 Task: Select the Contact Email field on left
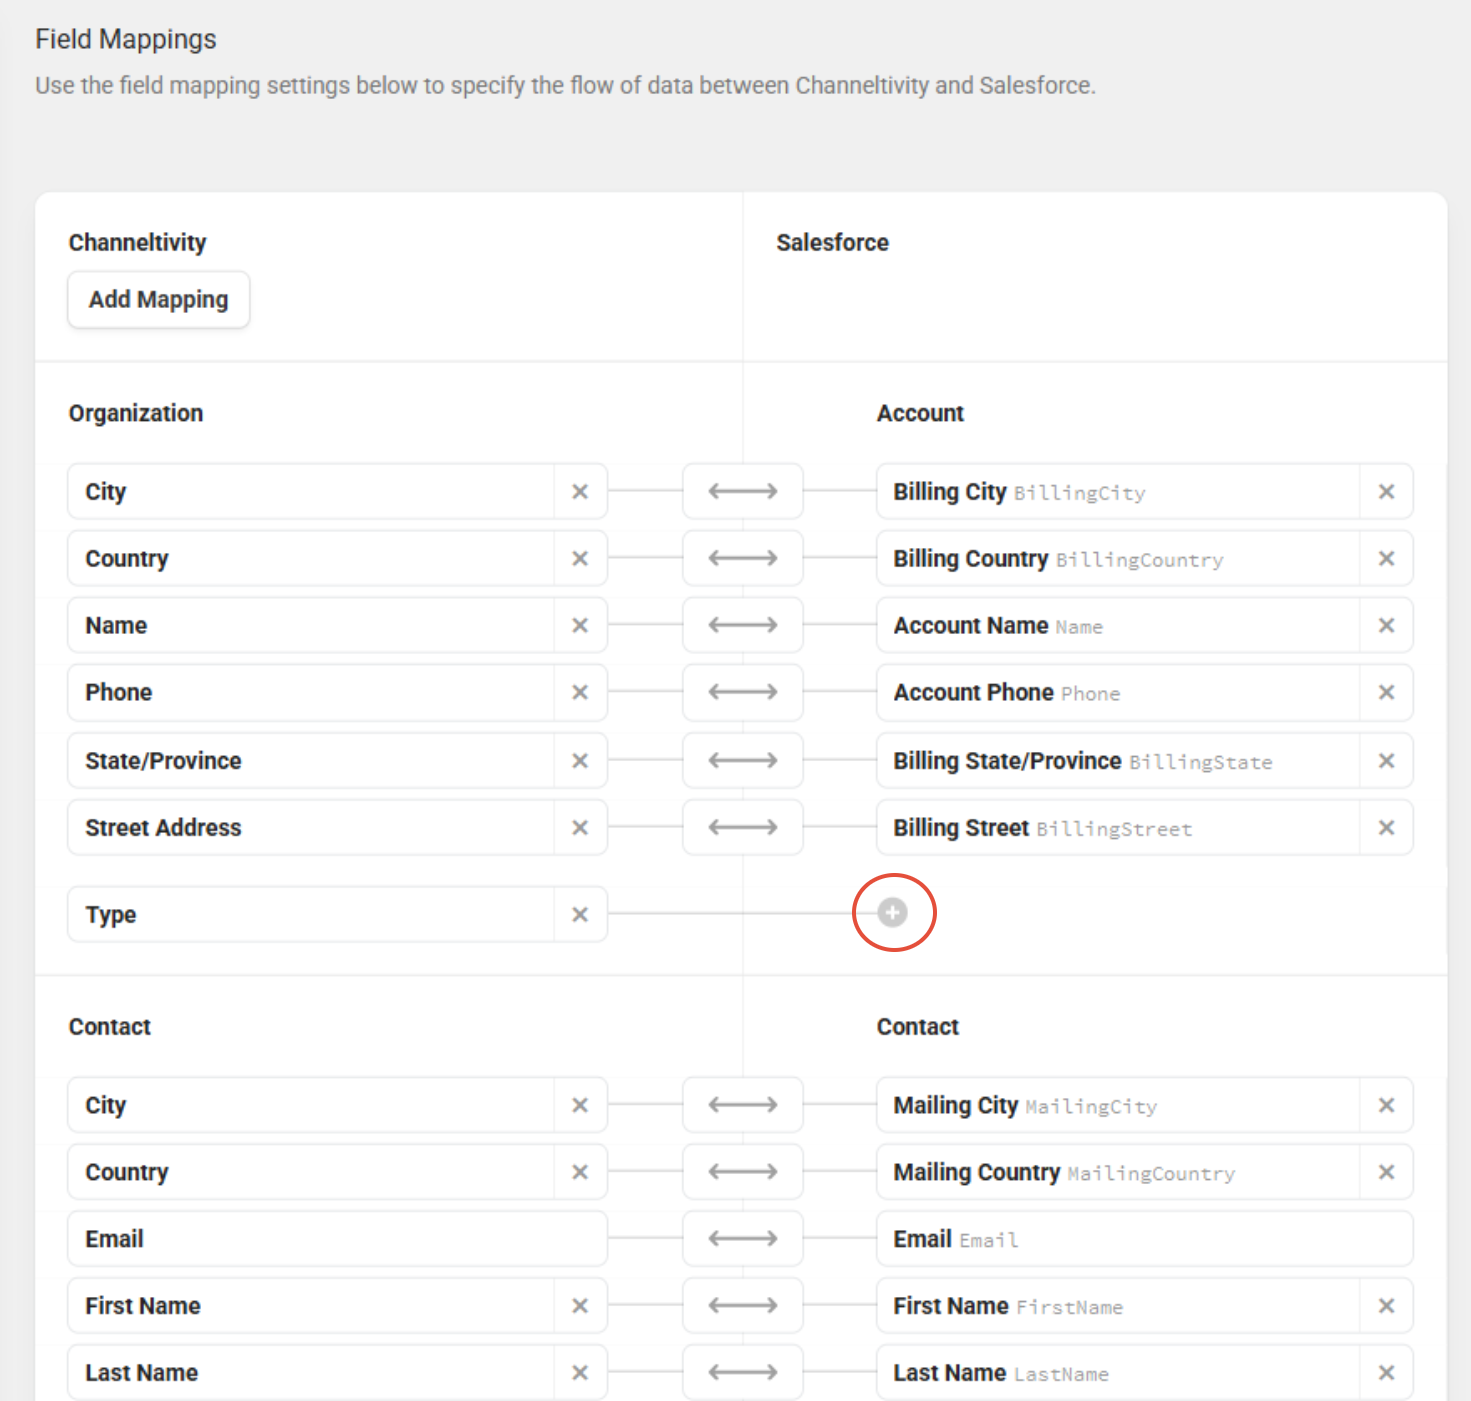click(x=337, y=1238)
